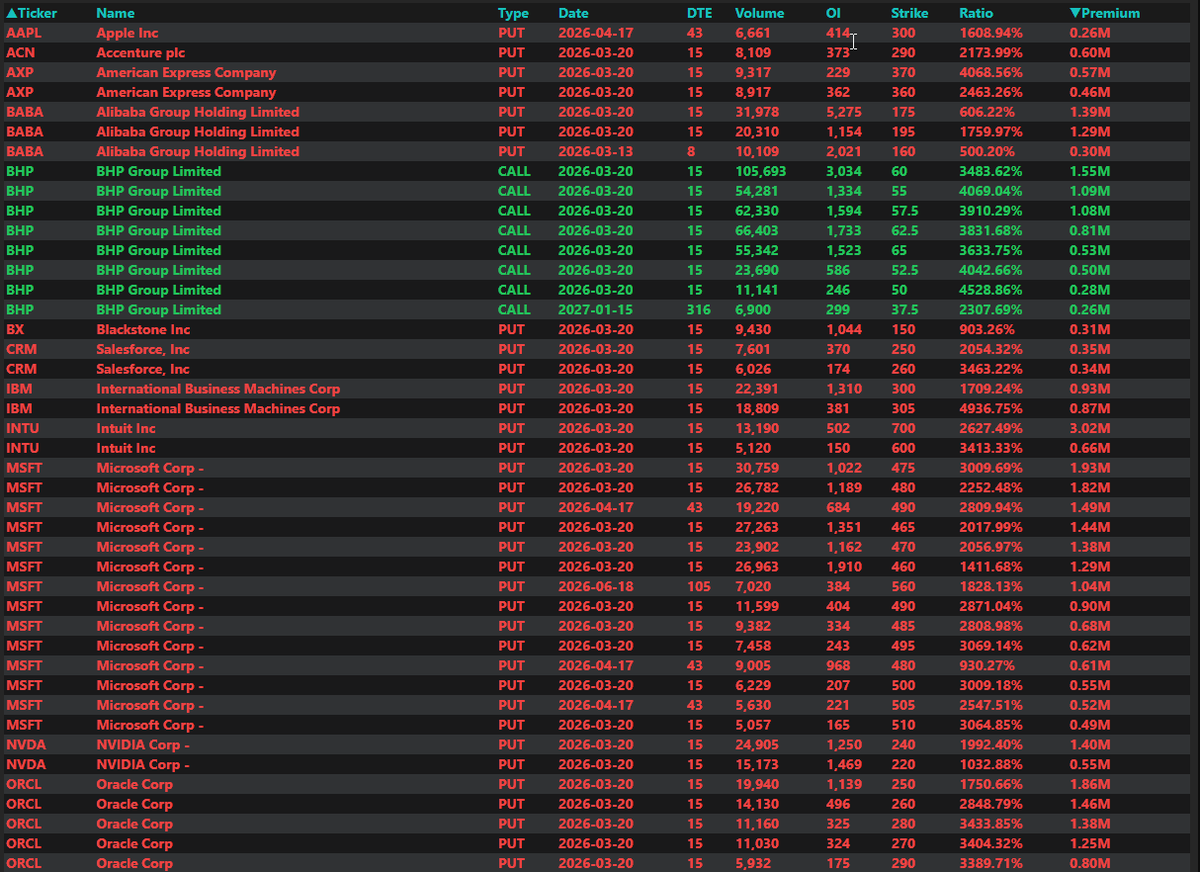Click the premium value 1.86M
The height and width of the screenshot is (872, 1200).
pyautogui.click(x=1090, y=784)
